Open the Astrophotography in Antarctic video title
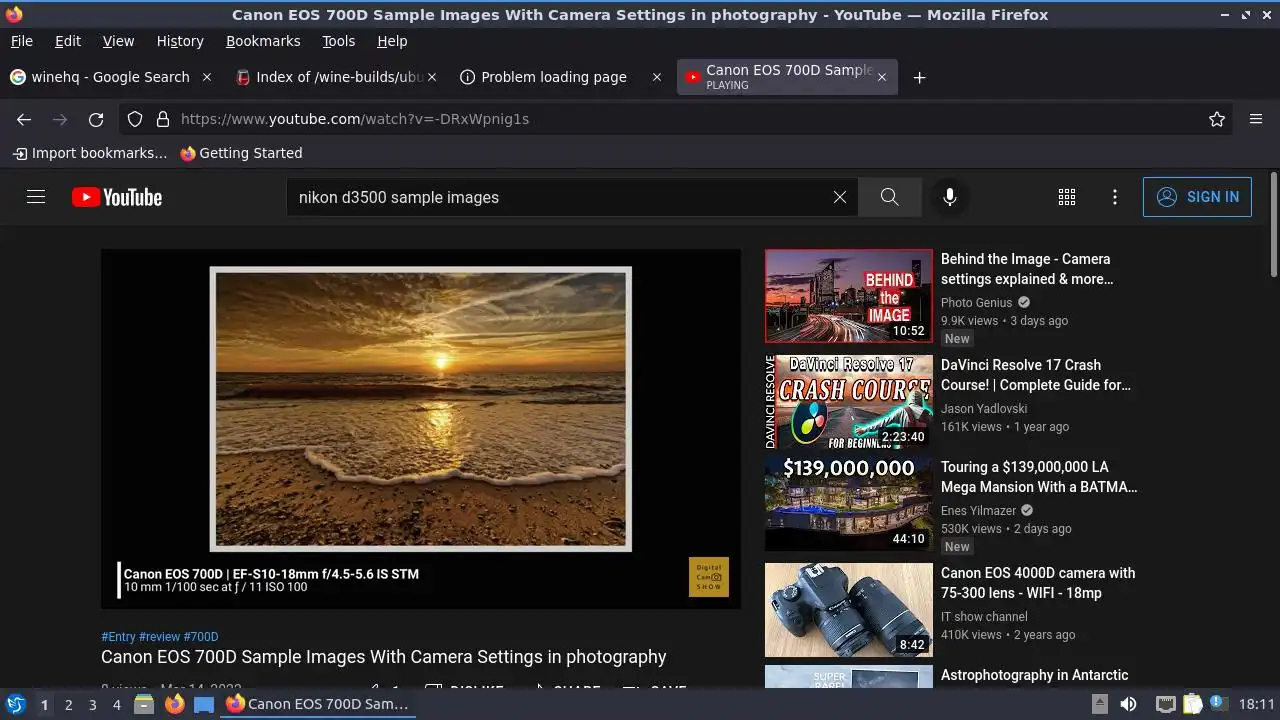The height and width of the screenshot is (720, 1280). click(x=1034, y=675)
